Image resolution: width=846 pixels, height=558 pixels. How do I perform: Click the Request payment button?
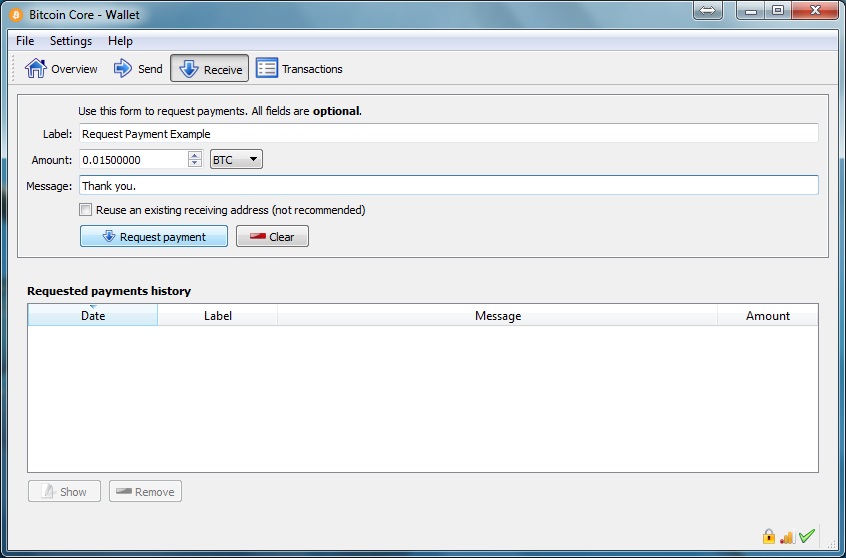(x=154, y=236)
